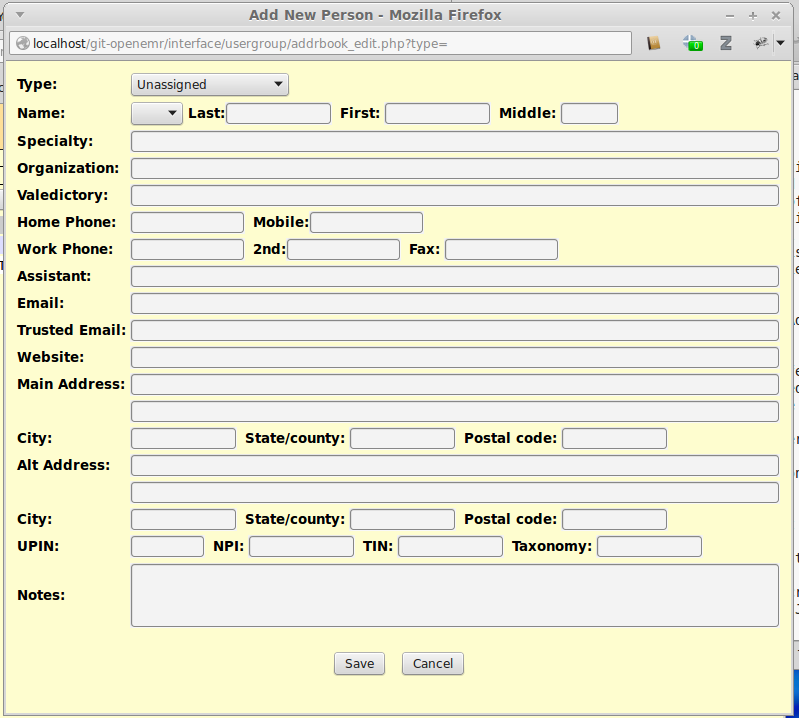
Task: Focus the Website text field
Action: point(455,357)
